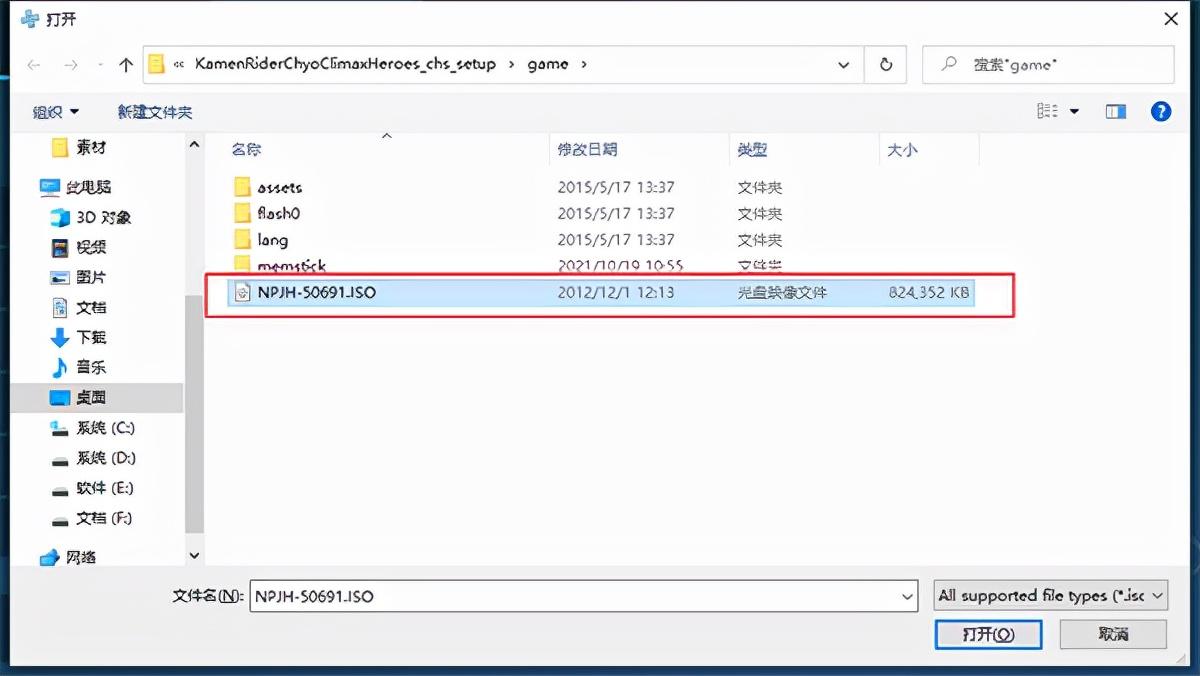Open the 组织 organize menu

[56, 112]
